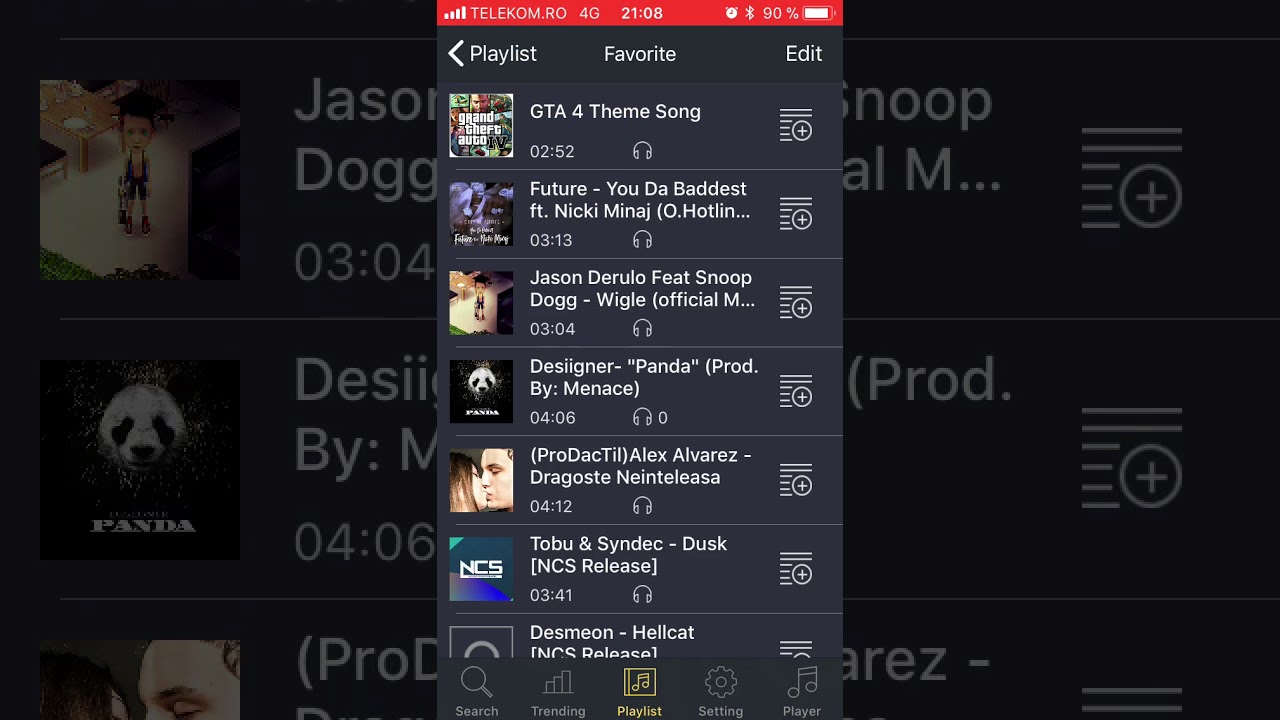
Task: Tap the NCS logo thumbnail for Dusk
Action: point(481,569)
